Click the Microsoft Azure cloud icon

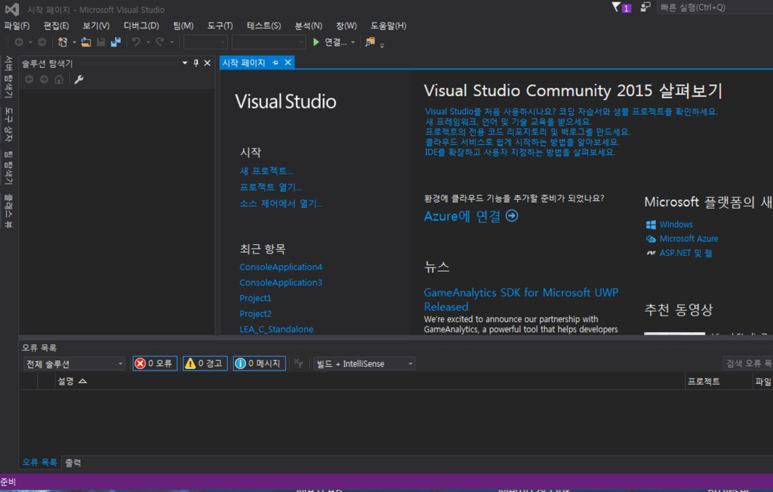[651, 239]
